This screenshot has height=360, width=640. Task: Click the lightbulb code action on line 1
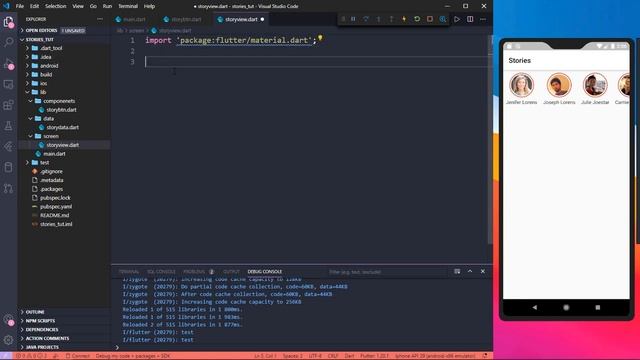[x=320, y=38]
